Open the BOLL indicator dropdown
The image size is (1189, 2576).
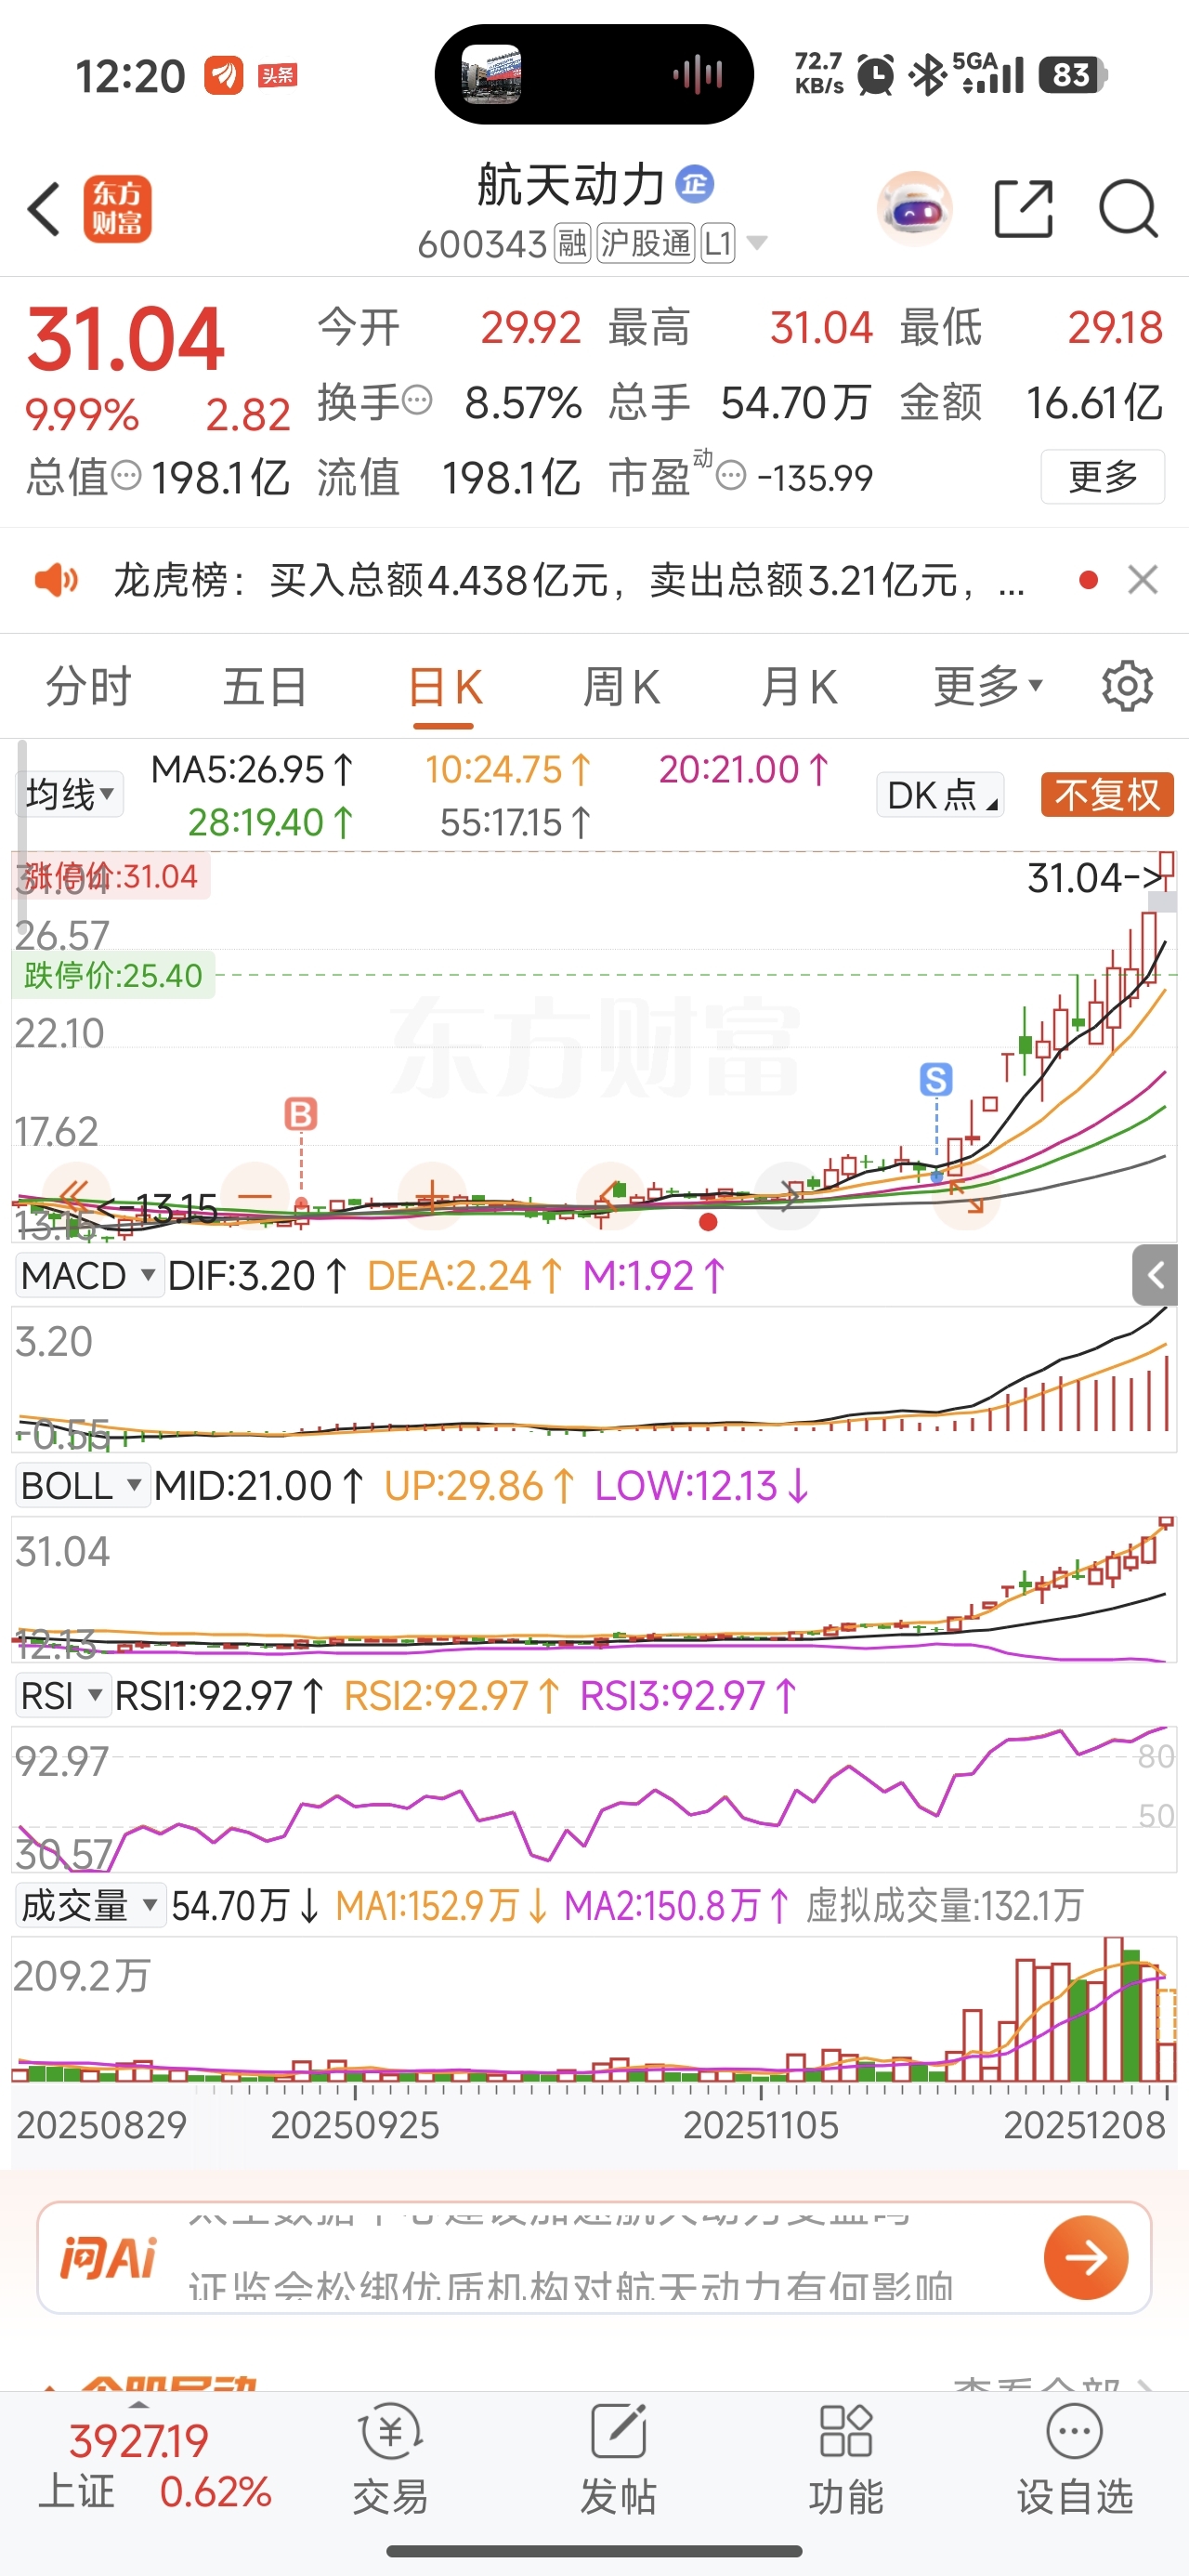[83, 1485]
